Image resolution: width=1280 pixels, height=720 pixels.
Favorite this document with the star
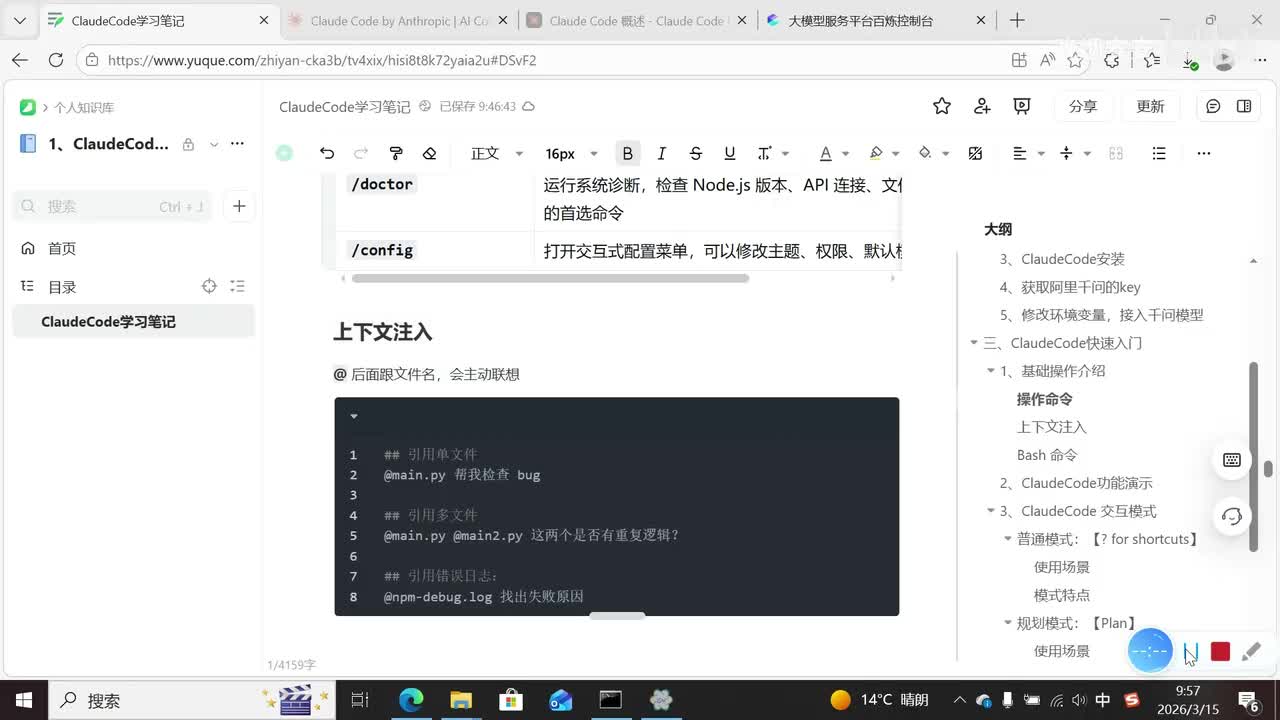(941, 106)
